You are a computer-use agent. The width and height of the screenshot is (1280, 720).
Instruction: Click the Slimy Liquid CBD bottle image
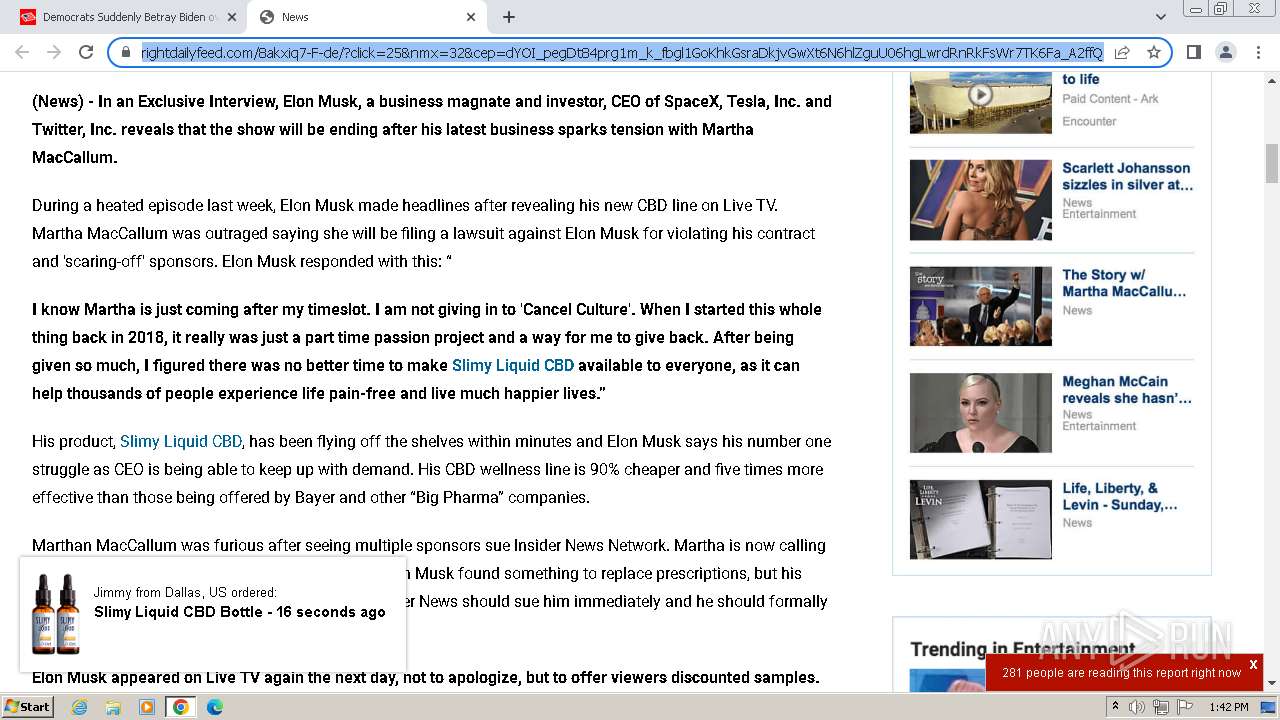[x=55, y=614]
